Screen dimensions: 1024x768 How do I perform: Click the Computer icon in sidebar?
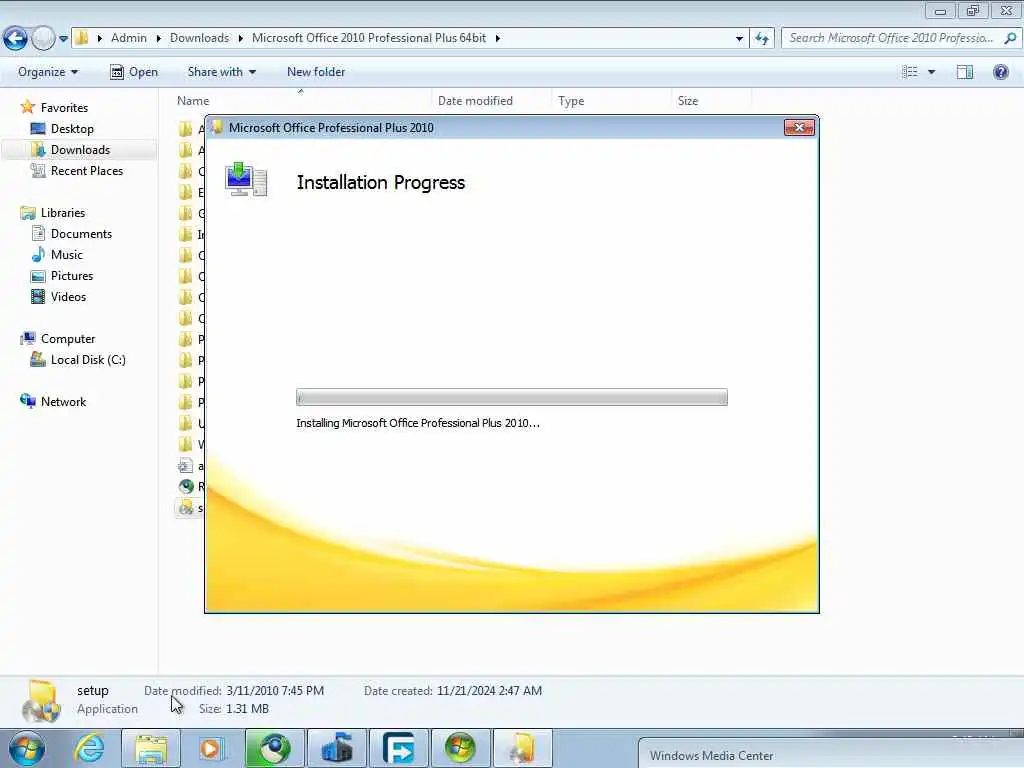28,338
